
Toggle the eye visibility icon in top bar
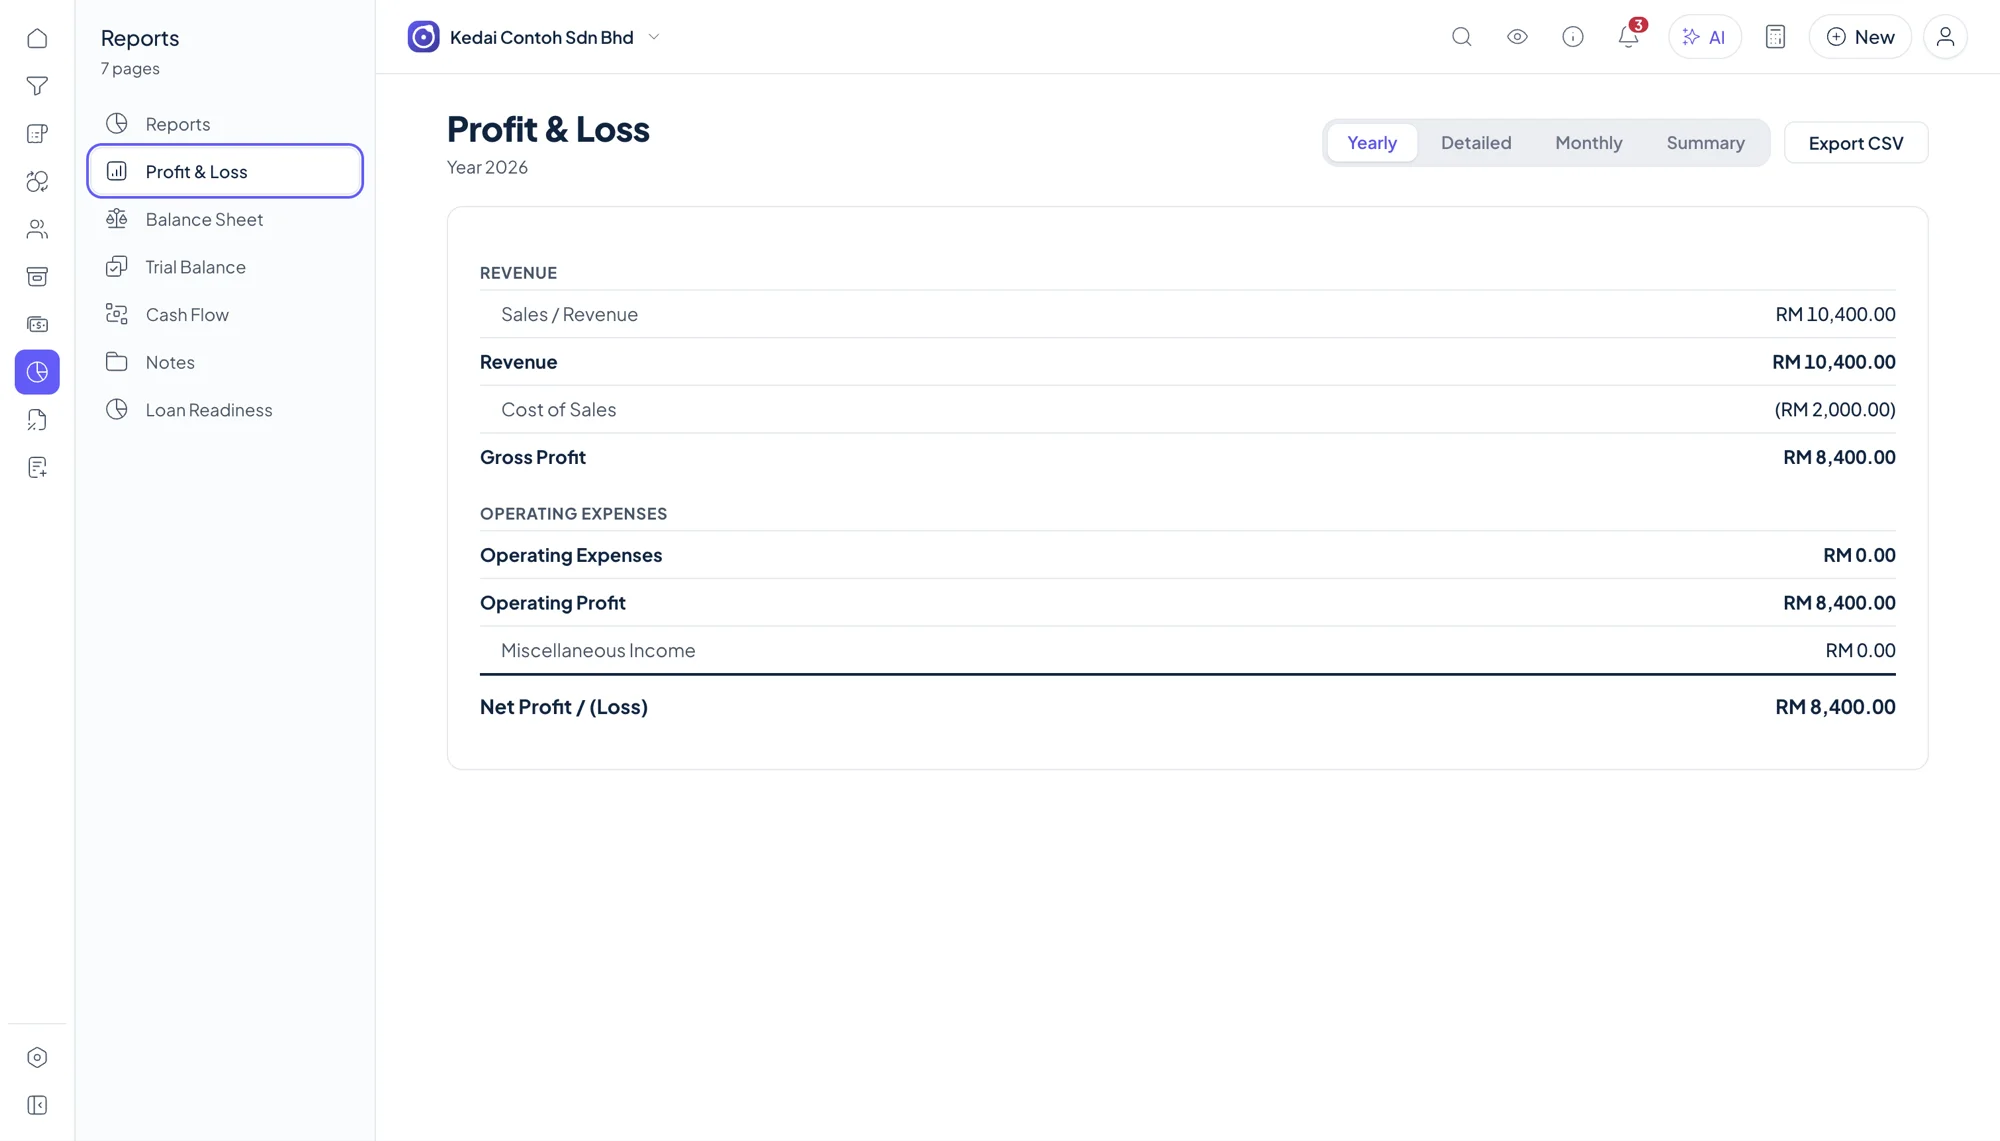click(1517, 37)
